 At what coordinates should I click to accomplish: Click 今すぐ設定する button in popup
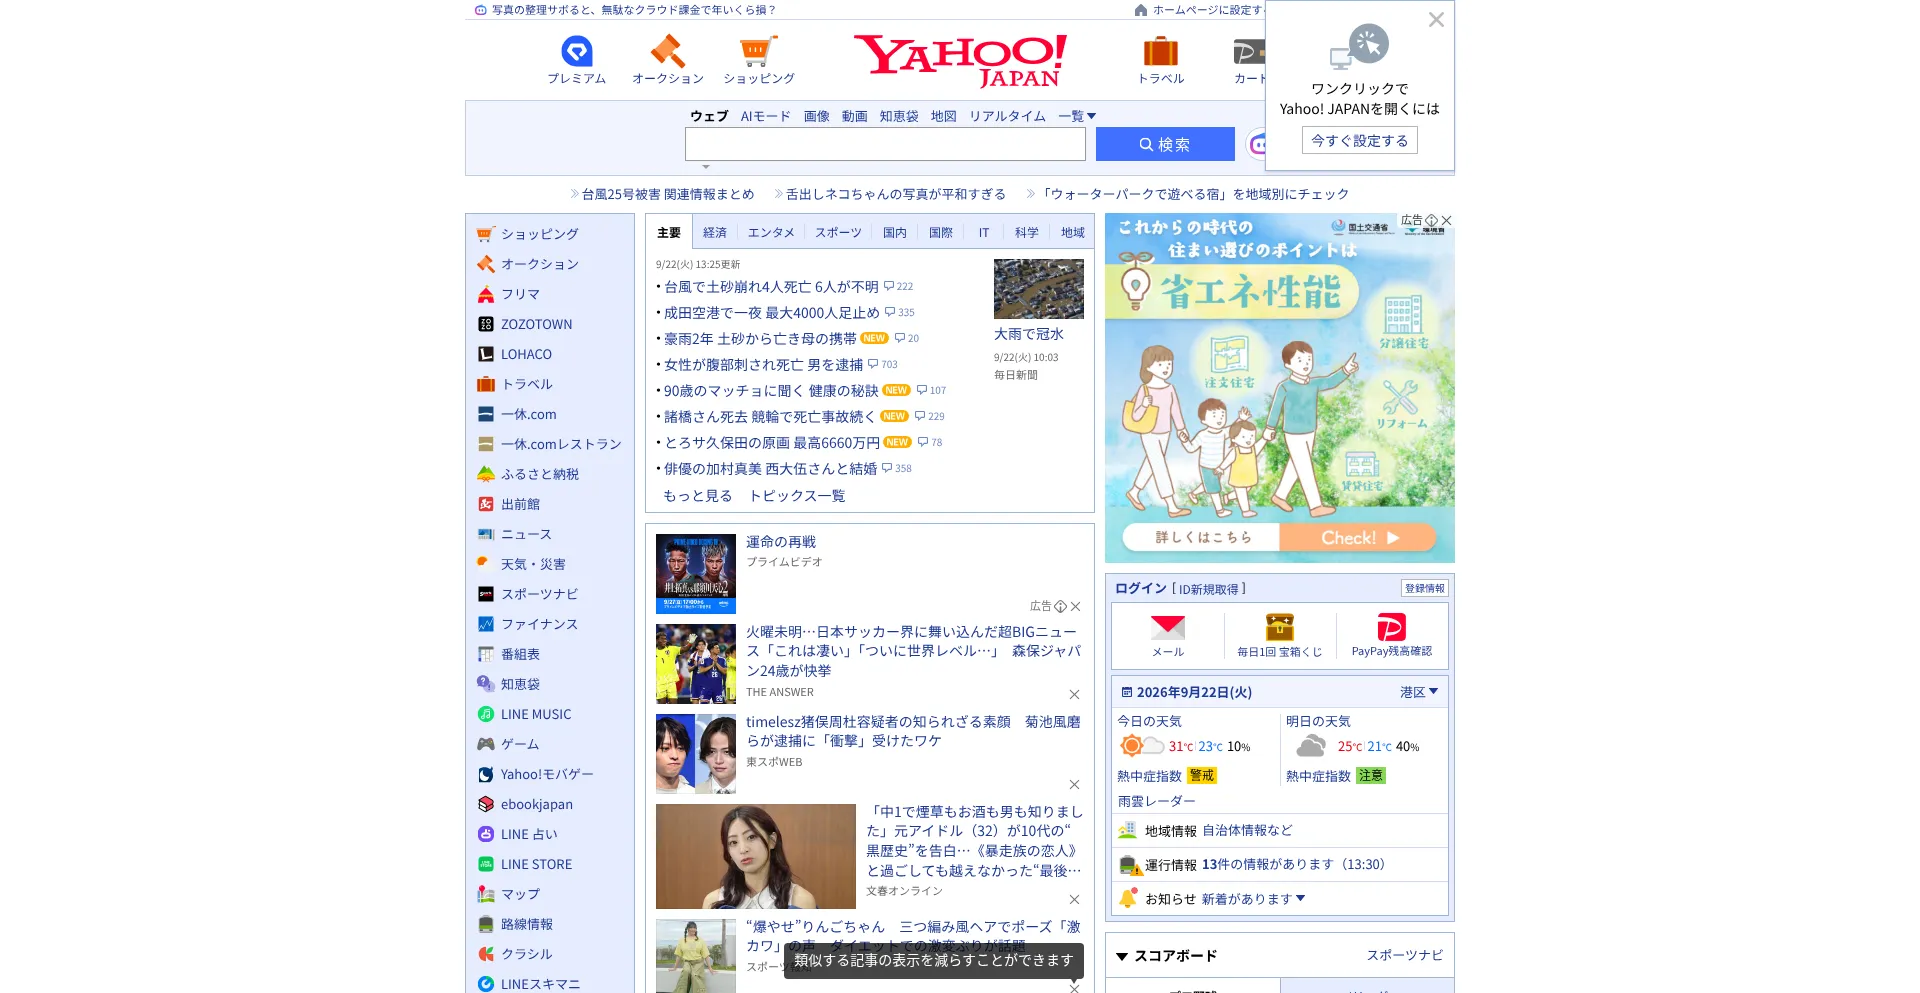(1359, 140)
